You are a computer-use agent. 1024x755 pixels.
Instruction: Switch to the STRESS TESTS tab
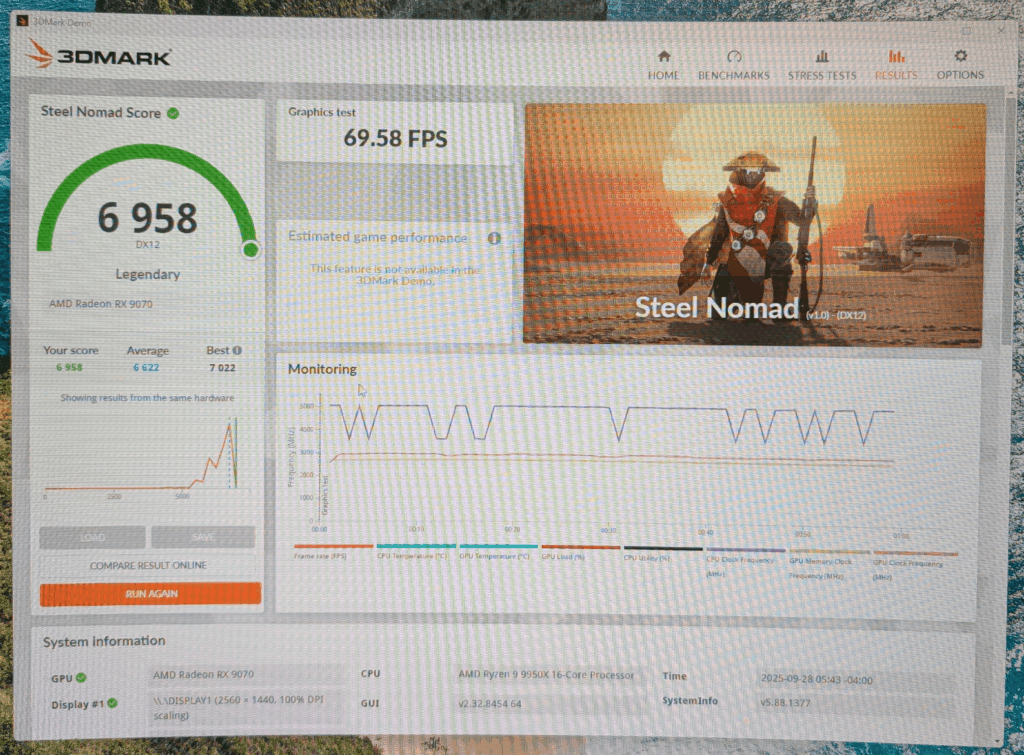[x=822, y=65]
